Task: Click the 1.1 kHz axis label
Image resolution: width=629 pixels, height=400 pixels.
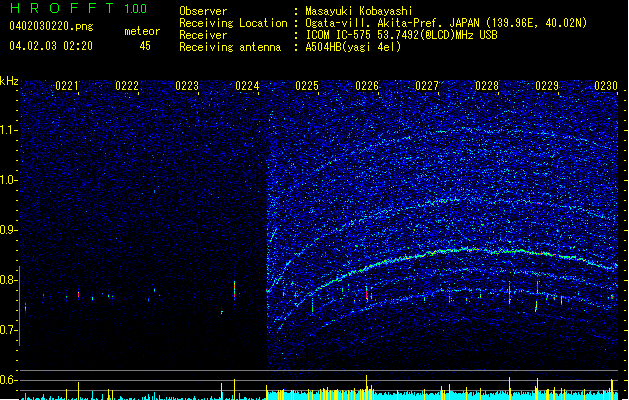Action: [9, 130]
